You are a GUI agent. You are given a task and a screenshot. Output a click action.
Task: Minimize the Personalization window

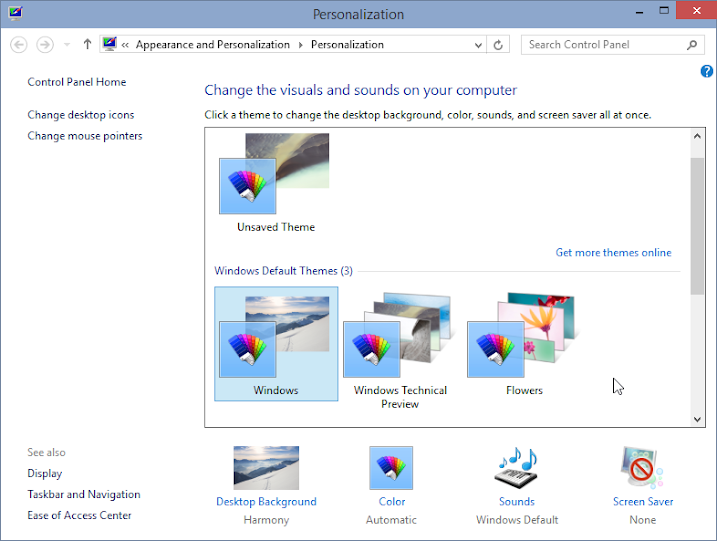coord(639,12)
